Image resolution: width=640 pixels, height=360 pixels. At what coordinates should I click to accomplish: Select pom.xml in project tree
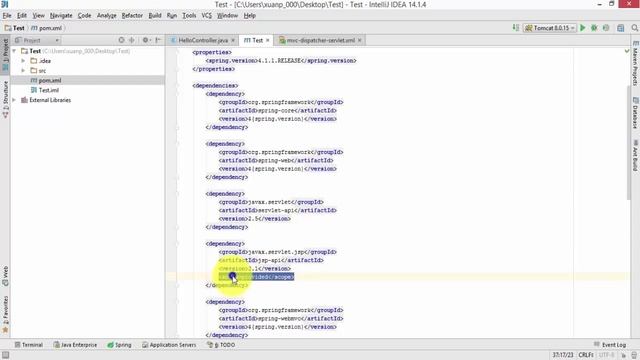tap(50, 80)
